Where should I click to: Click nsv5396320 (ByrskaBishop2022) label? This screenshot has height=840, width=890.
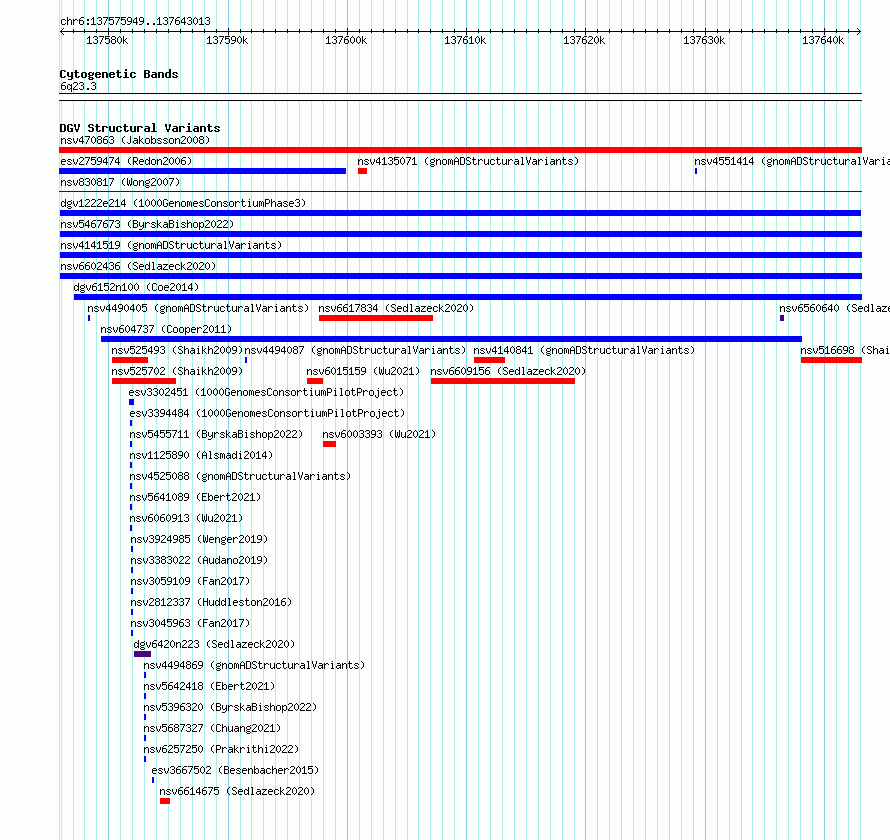click(230, 707)
